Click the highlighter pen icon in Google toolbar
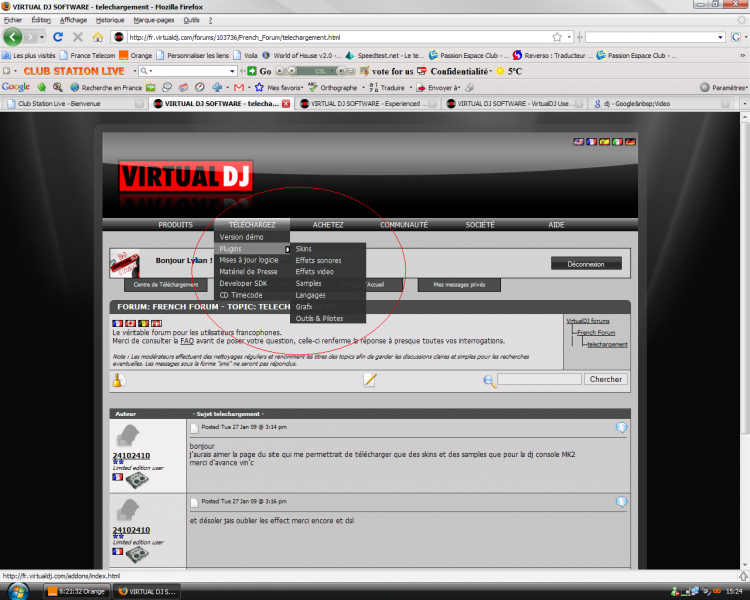 click(470, 88)
